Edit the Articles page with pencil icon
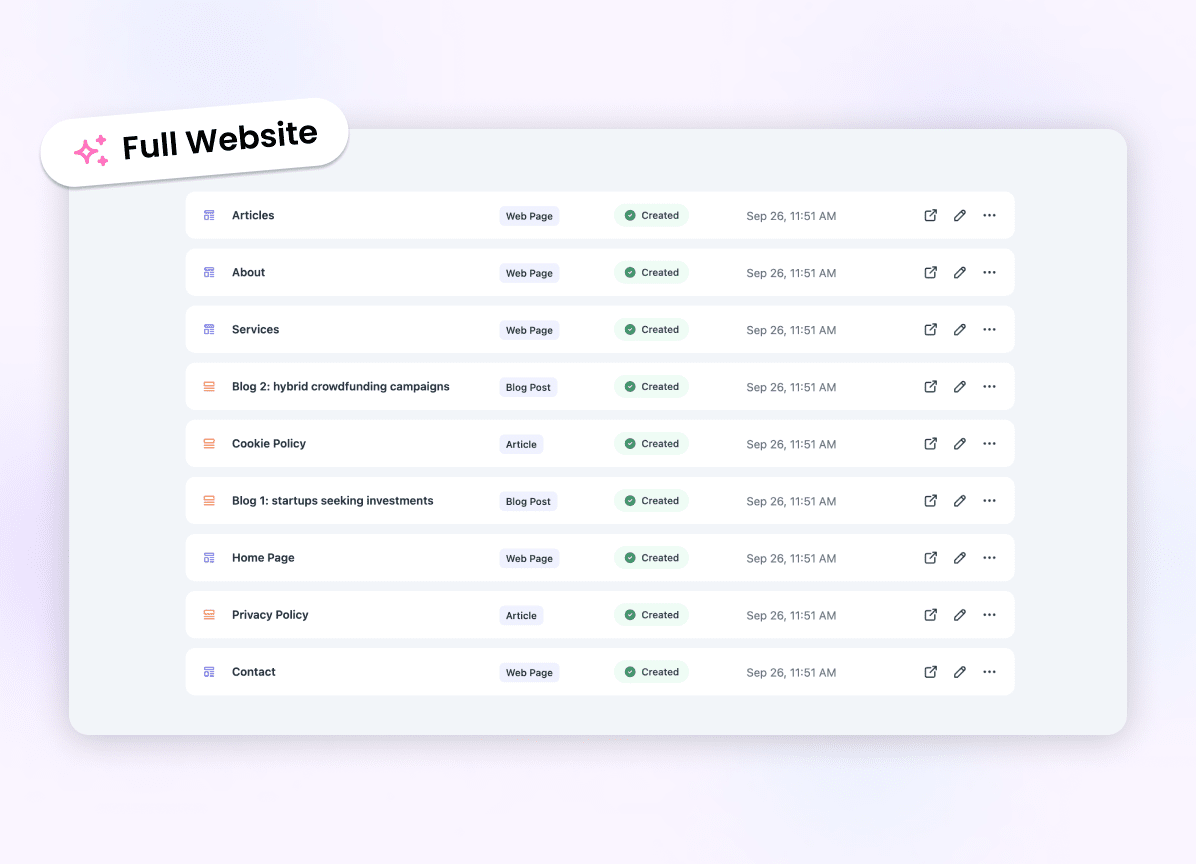 click(960, 215)
